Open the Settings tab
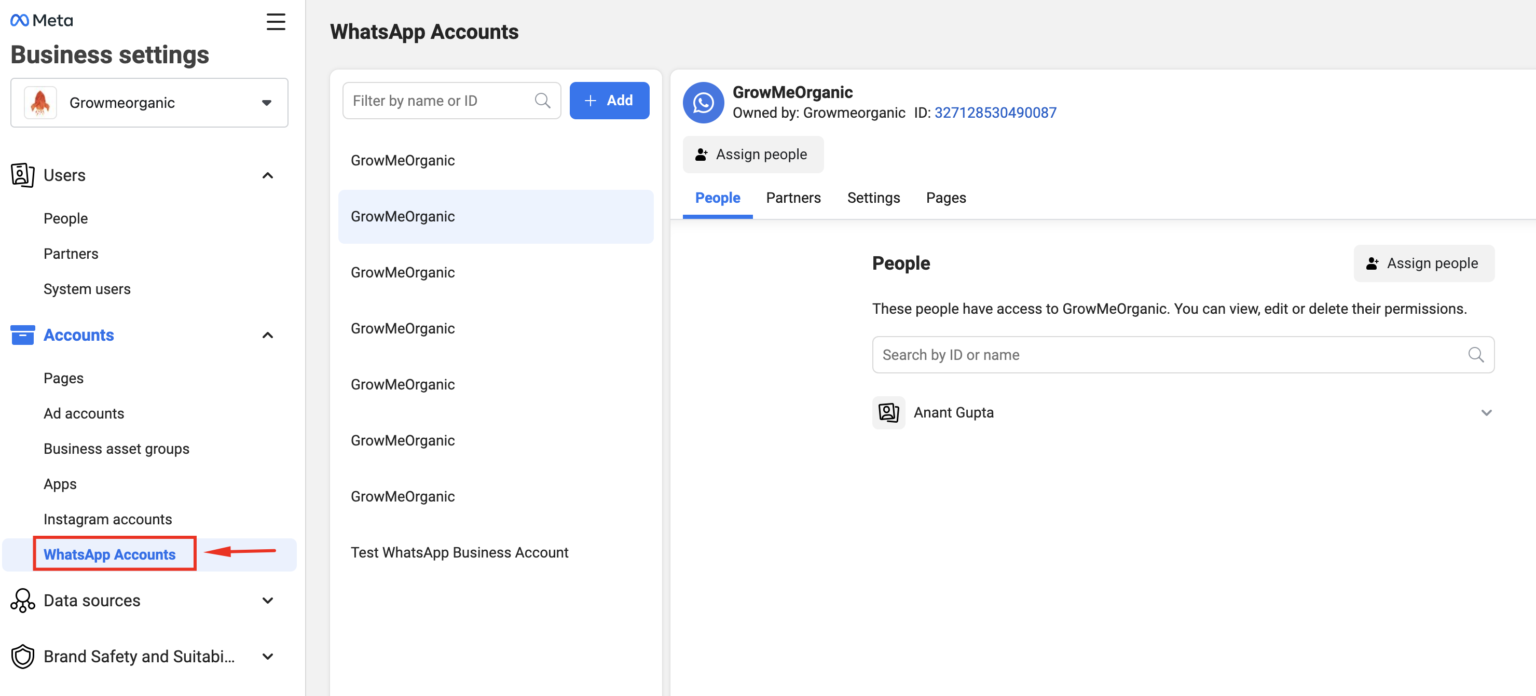1536x696 pixels. click(874, 198)
